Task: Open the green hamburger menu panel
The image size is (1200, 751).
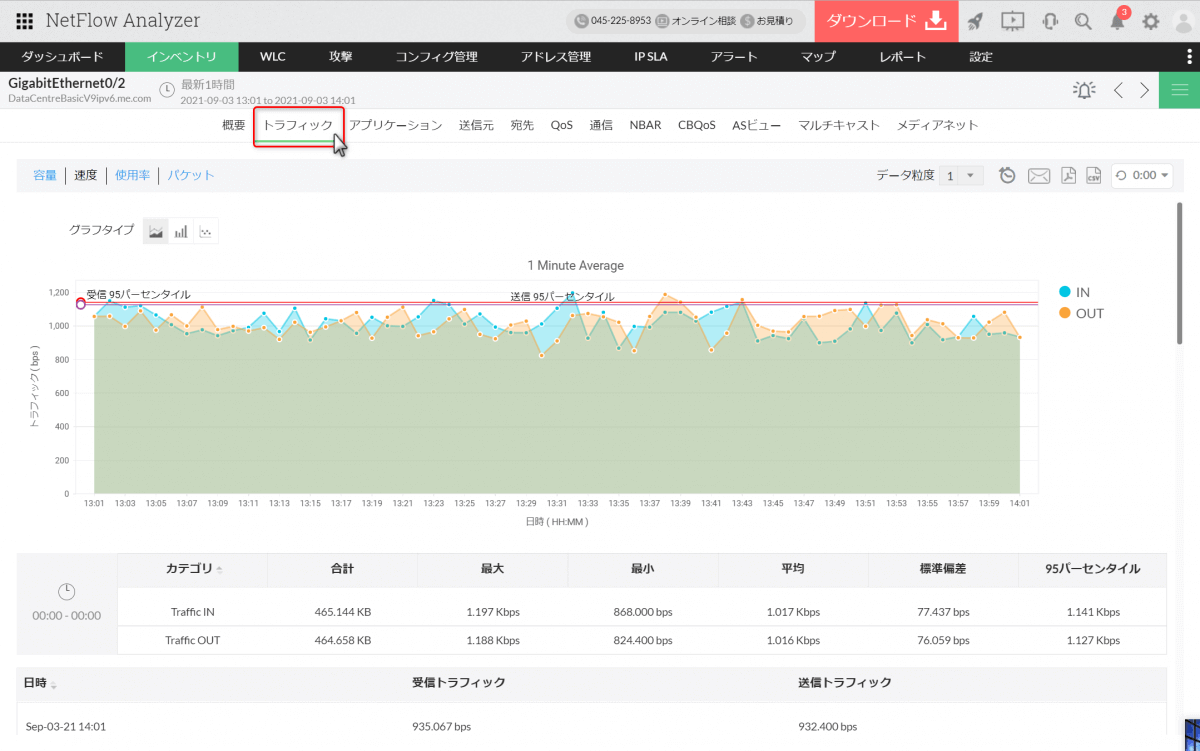Action: pos(1179,90)
